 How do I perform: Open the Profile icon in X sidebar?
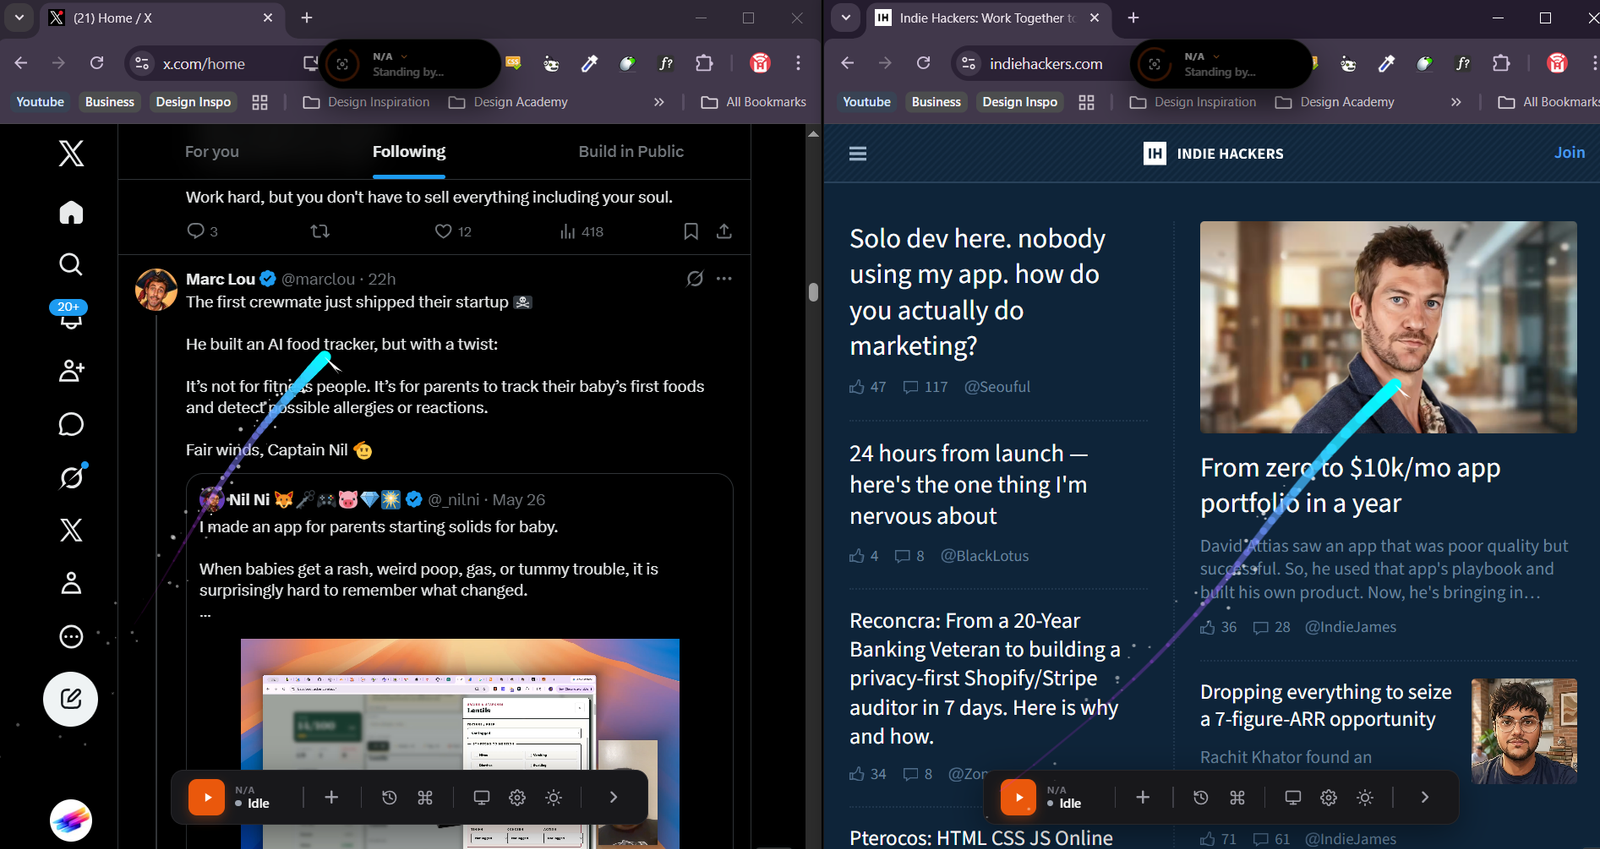point(71,583)
